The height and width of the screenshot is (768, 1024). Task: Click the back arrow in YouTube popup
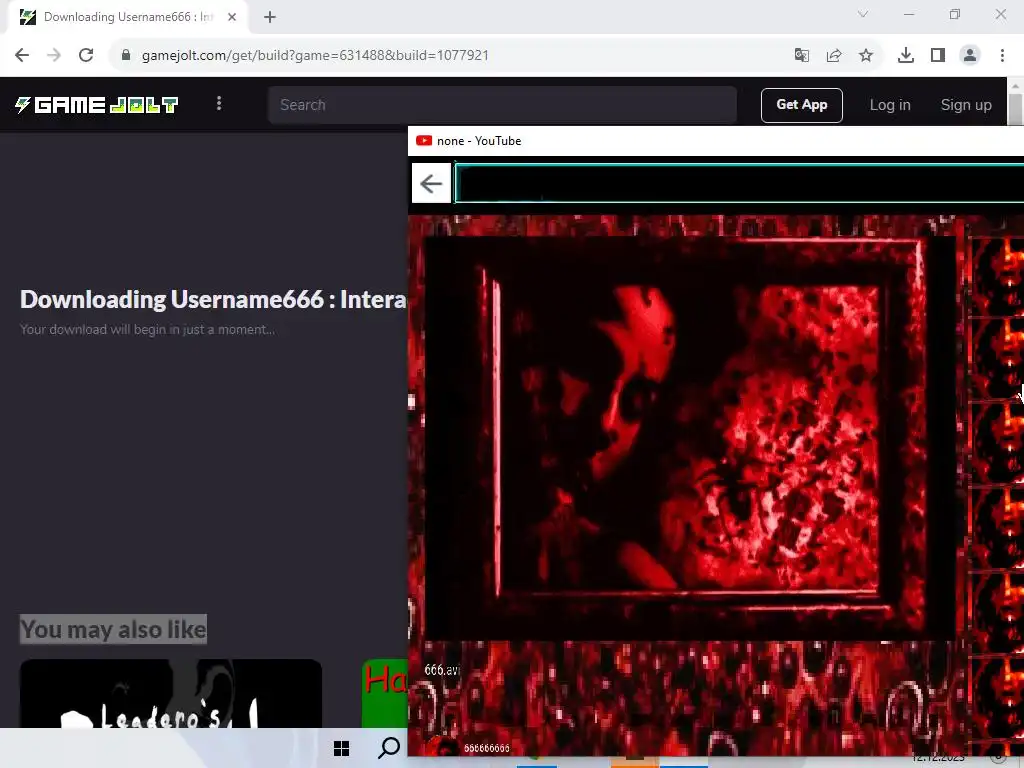431,184
